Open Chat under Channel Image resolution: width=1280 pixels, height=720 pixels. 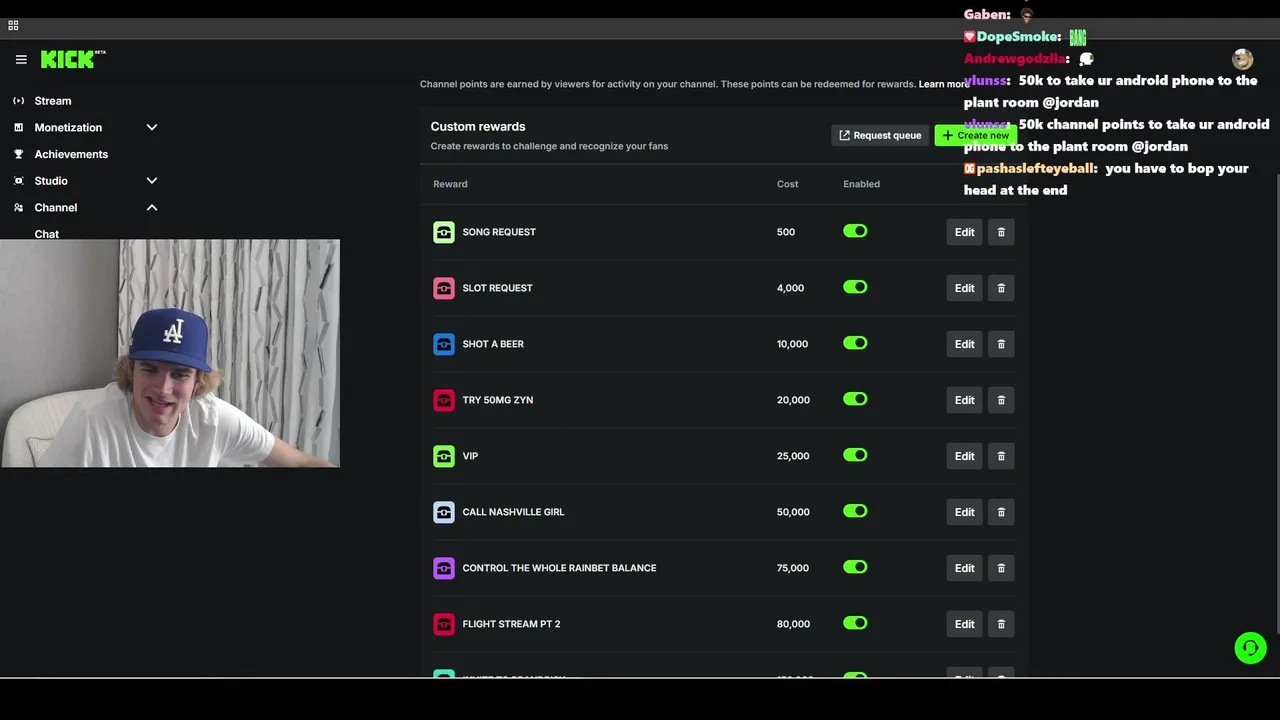[47, 234]
